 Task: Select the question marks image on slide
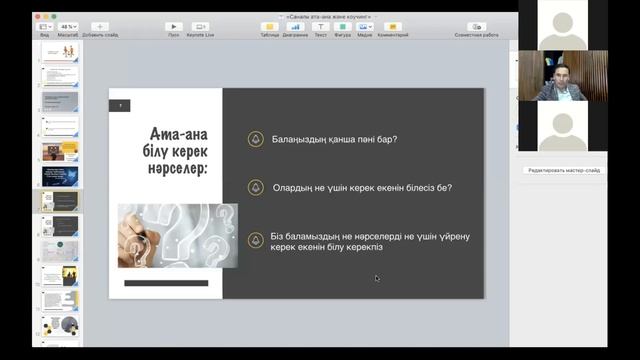coord(178,236)
